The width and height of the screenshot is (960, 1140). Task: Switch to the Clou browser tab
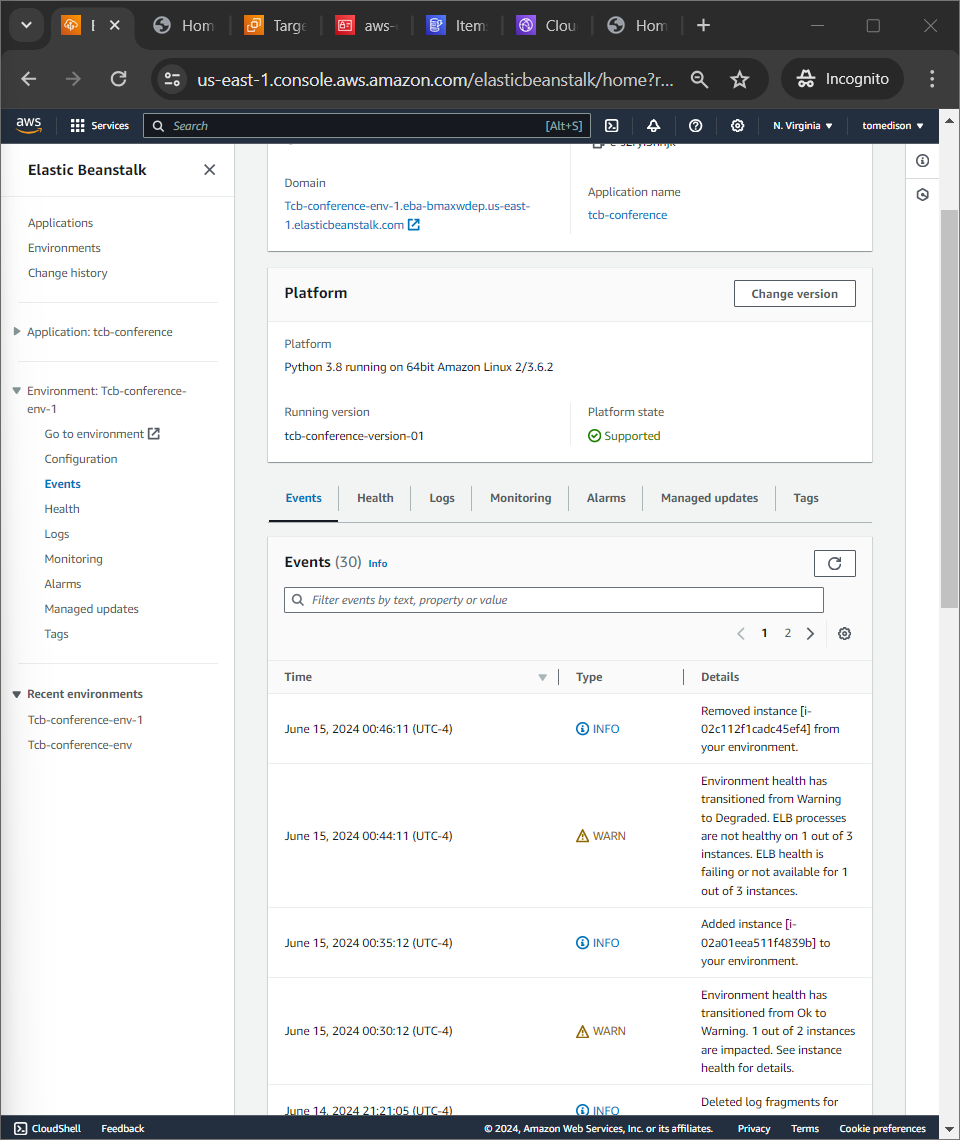[548, 25]
